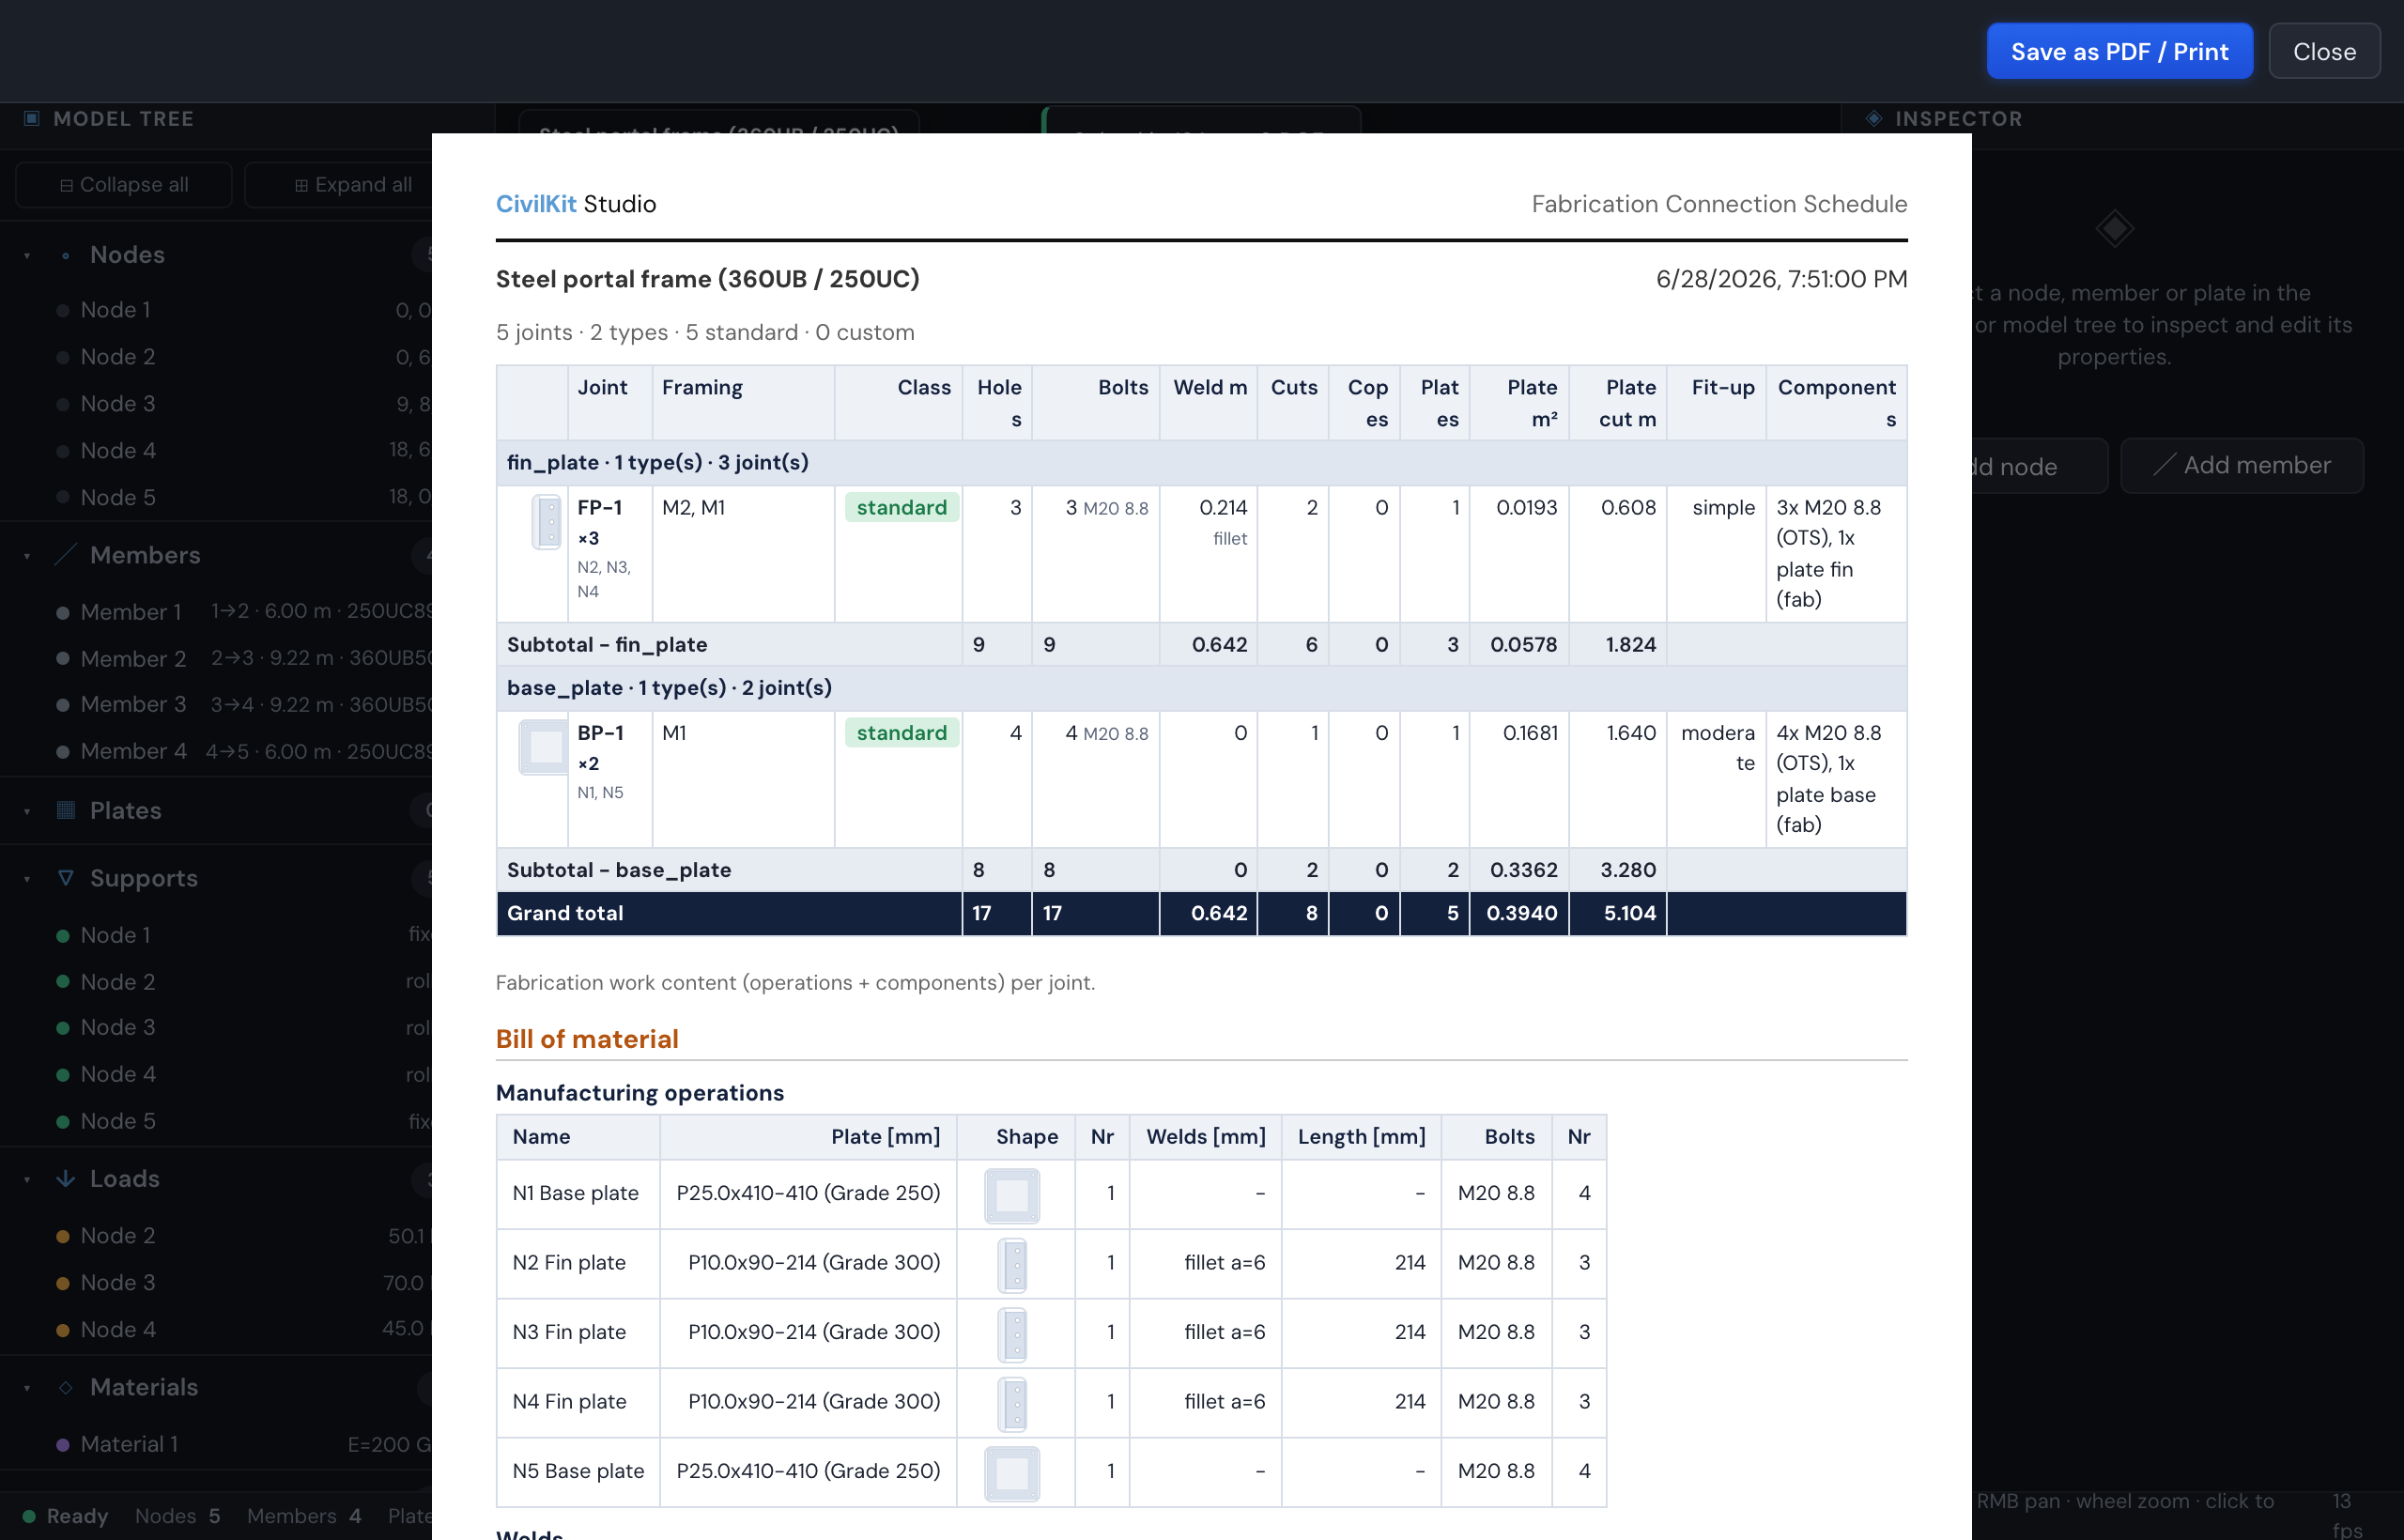
Task: Select Node 2 under Loads
Action: pyautogui.click(x=216, y=1236)
